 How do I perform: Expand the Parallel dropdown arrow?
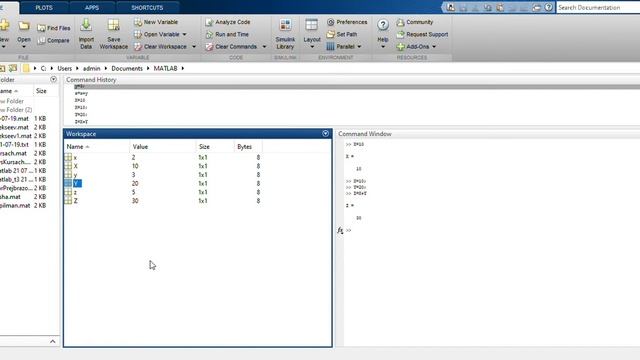coord(359,47)
